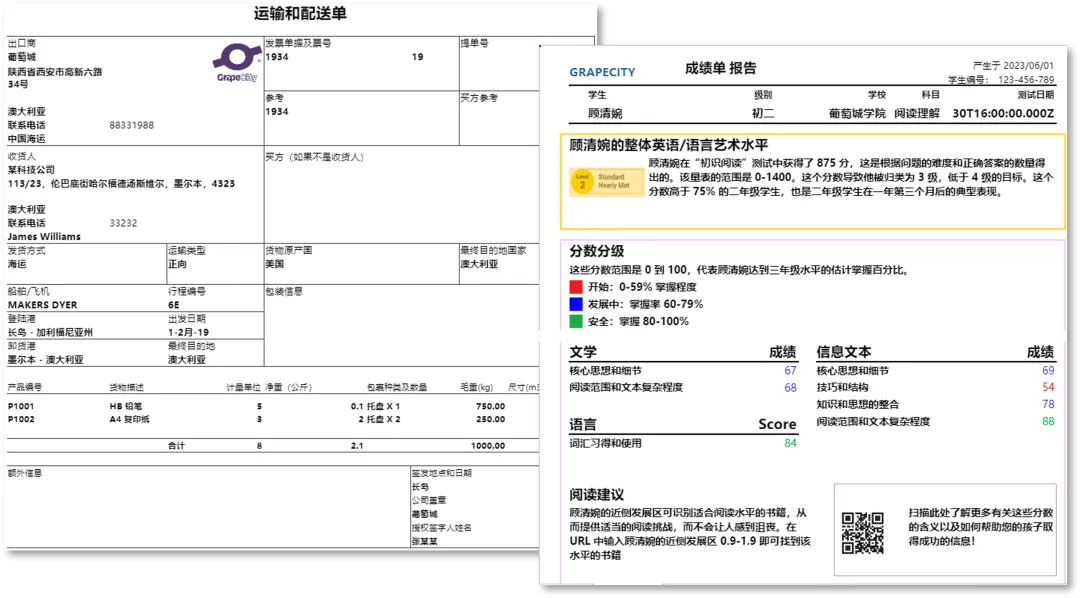Select the phone number 88331988

click(x=132, y=125)
